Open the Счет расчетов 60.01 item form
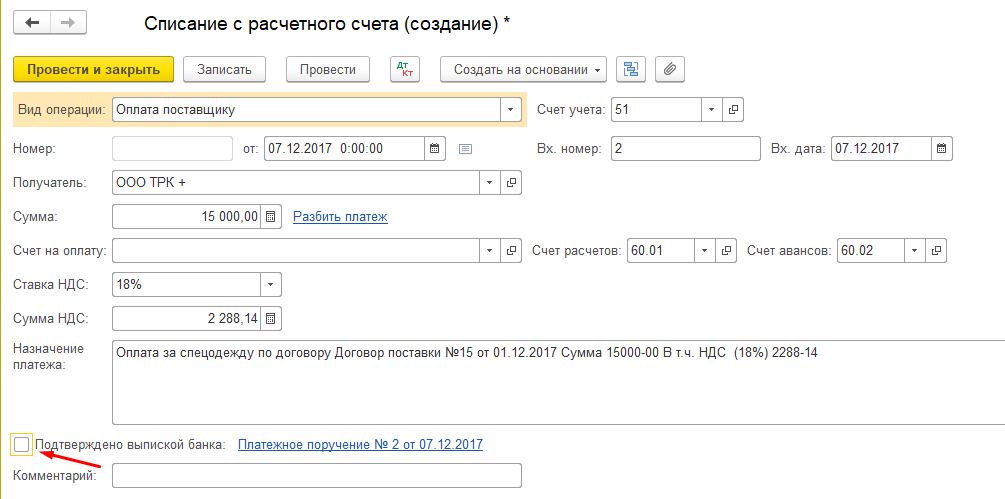 point(726,250)
